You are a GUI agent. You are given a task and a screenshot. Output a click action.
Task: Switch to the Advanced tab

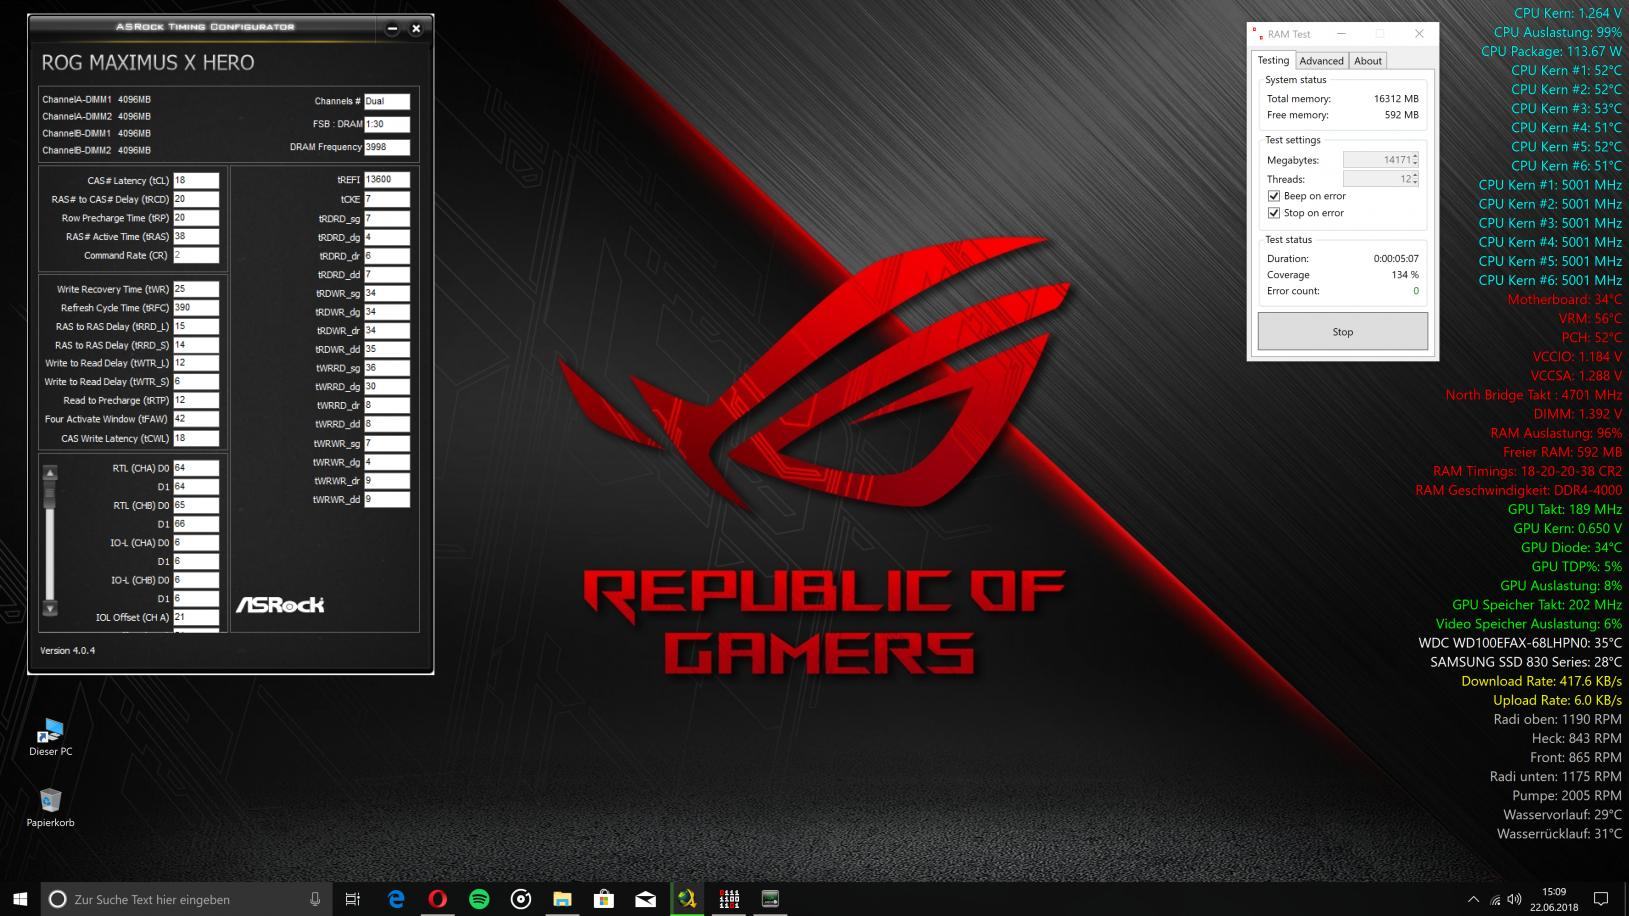1321,61
